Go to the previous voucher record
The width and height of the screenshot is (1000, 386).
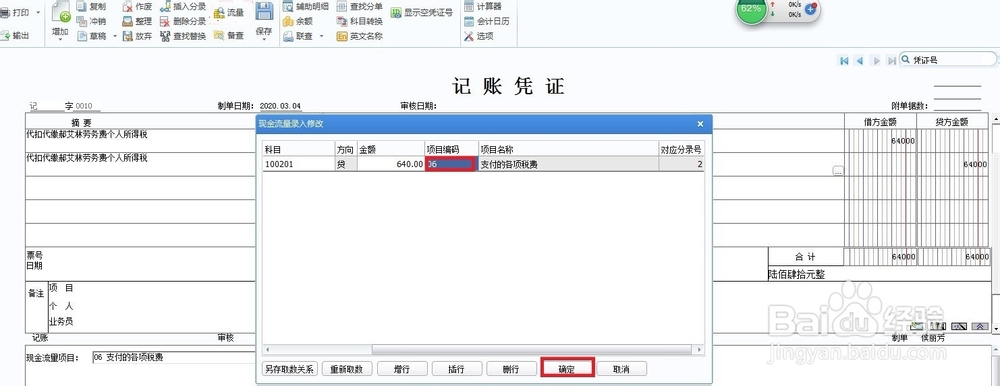(x=860, y=61)
